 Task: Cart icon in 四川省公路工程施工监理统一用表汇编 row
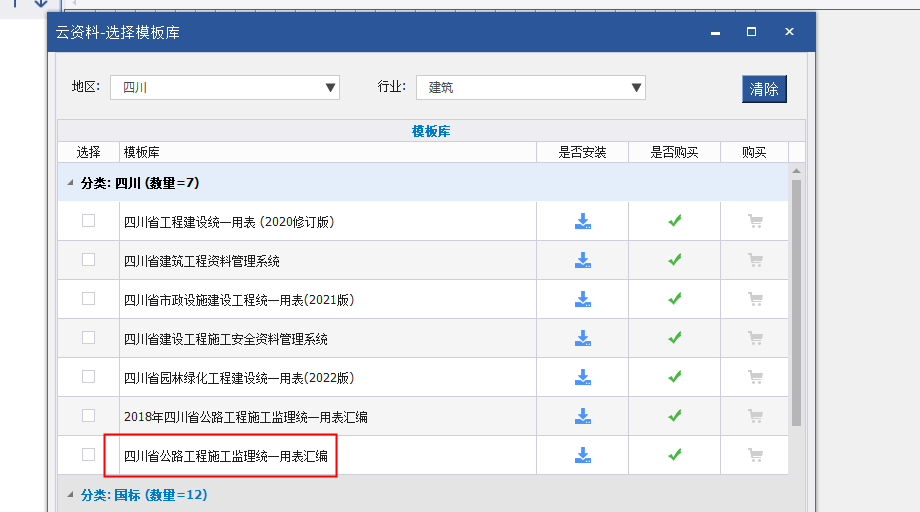(755, 455)
